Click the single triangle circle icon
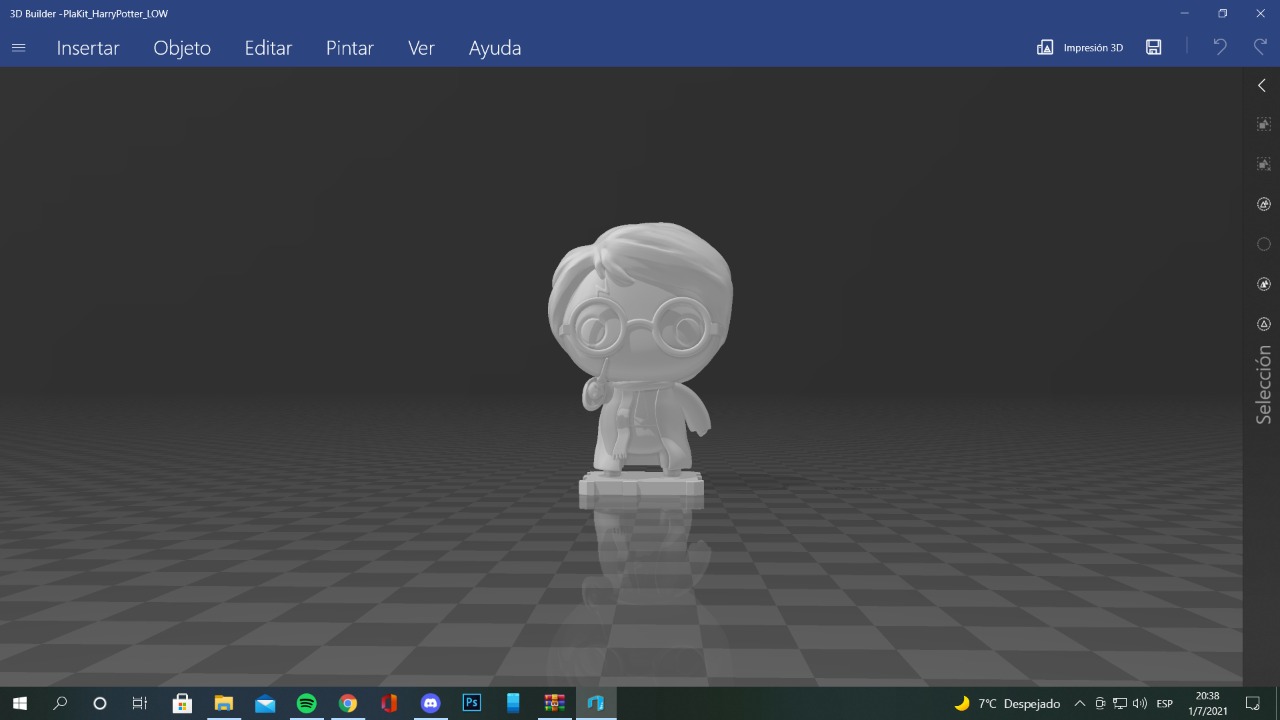1280x720 pixels. point(1264,324)
